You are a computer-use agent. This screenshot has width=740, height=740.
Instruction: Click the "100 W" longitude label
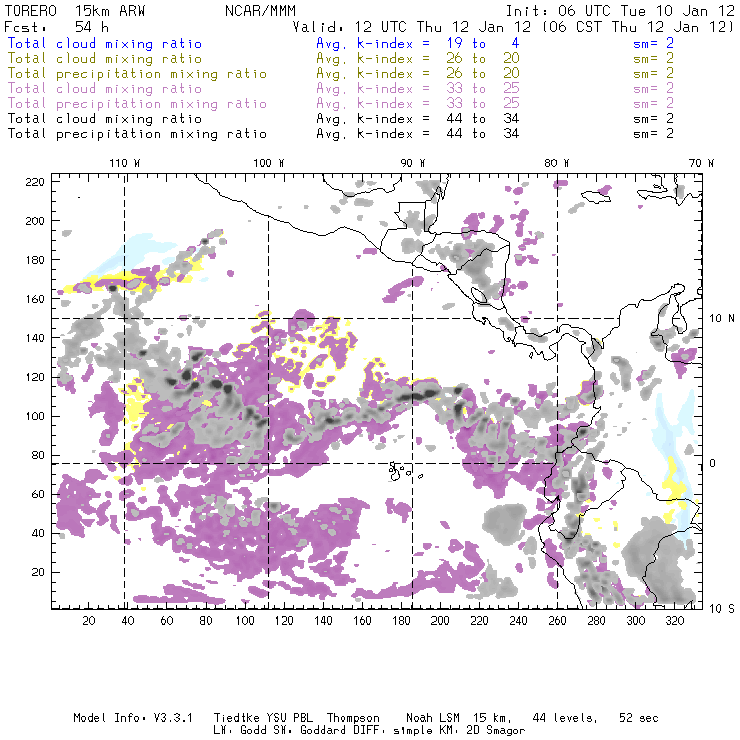[269, 163]
